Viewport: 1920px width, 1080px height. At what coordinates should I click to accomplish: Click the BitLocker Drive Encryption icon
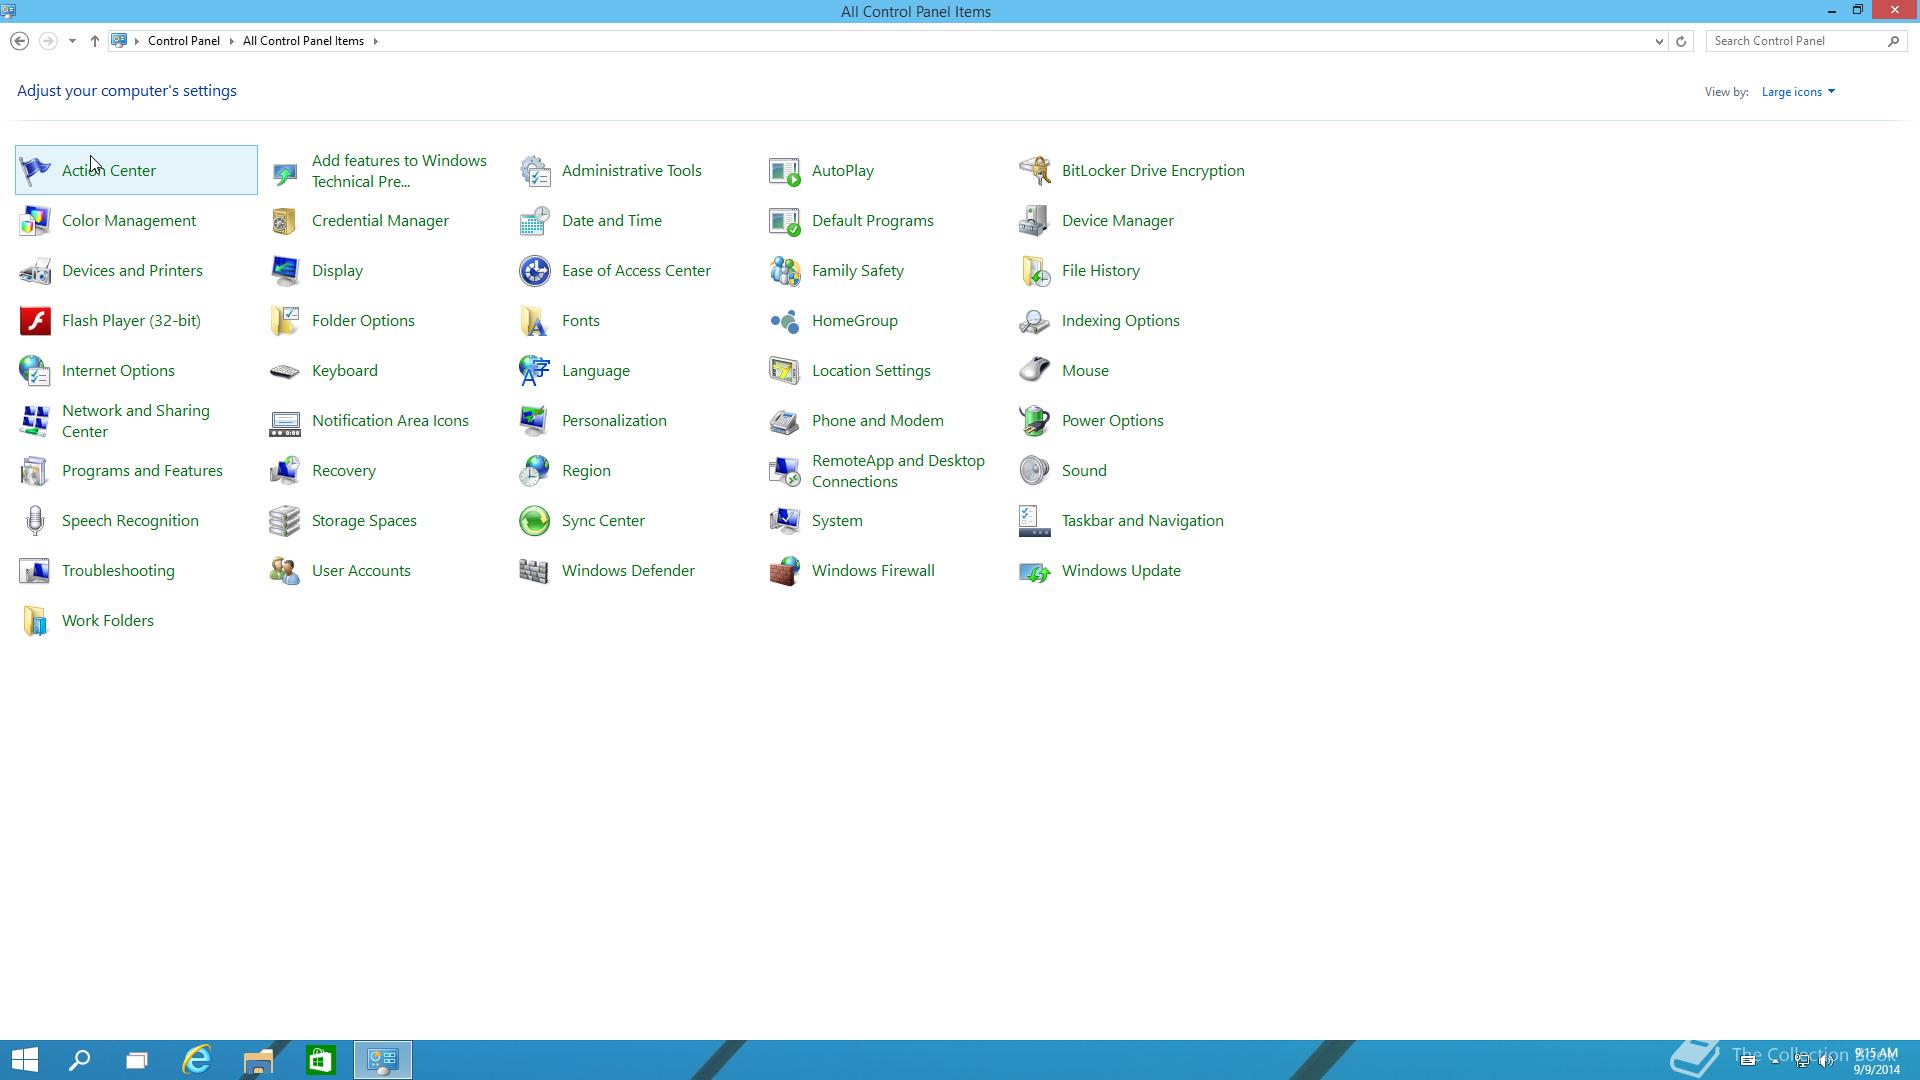coord(1035,171)
